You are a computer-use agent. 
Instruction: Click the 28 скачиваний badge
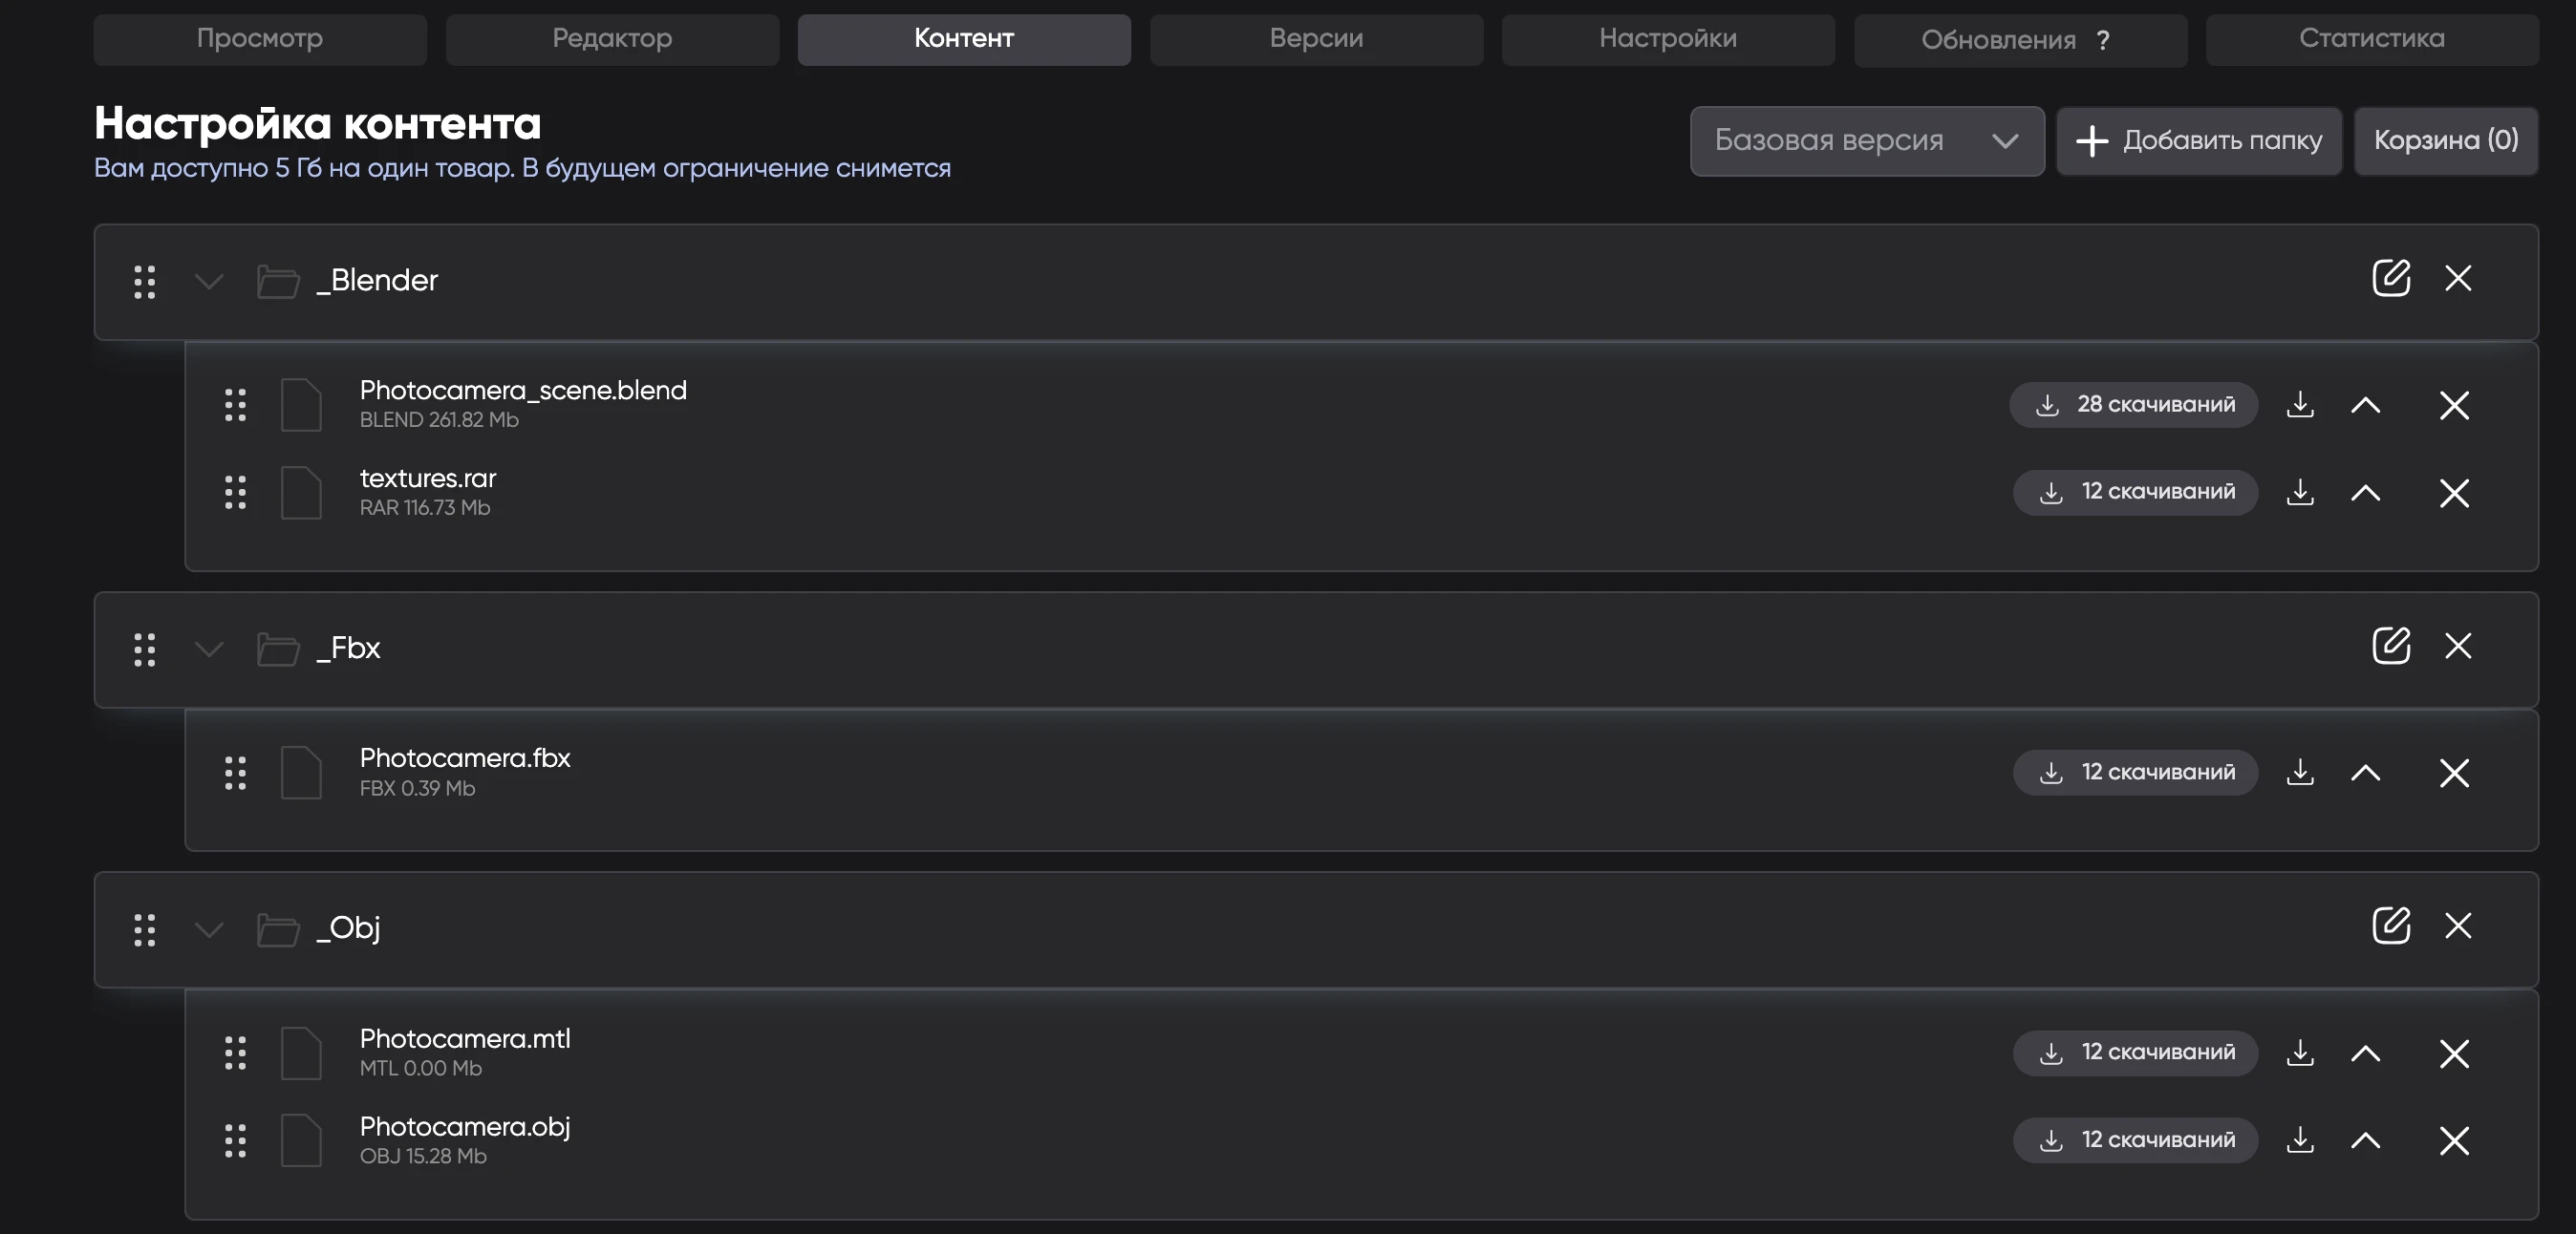[2134, 405]
